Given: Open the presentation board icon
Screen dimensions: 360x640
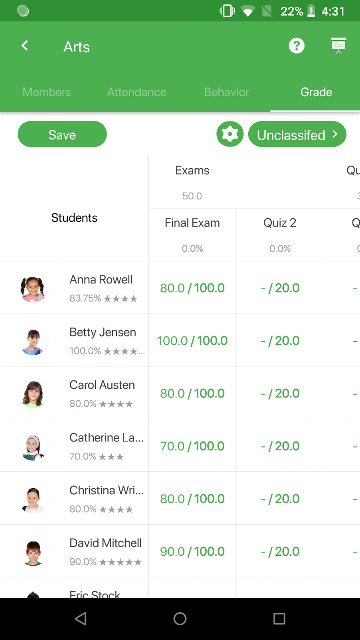Looking at the screenshot, I should tap(338, 46).
